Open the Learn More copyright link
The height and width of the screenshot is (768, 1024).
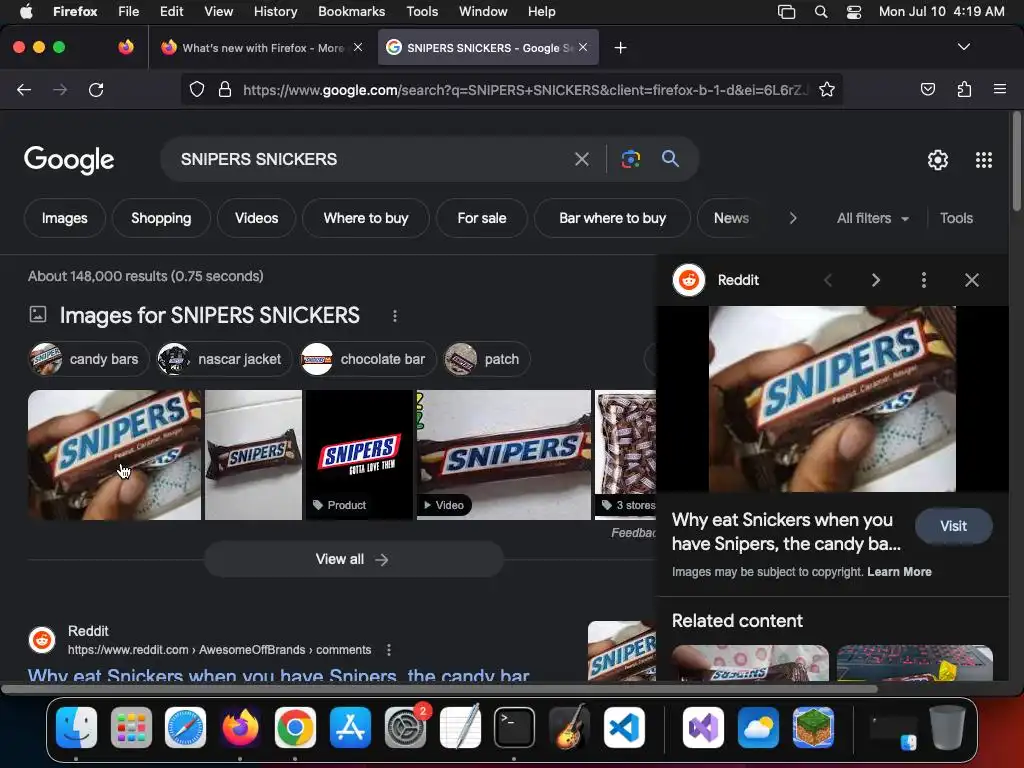(899, 571)
